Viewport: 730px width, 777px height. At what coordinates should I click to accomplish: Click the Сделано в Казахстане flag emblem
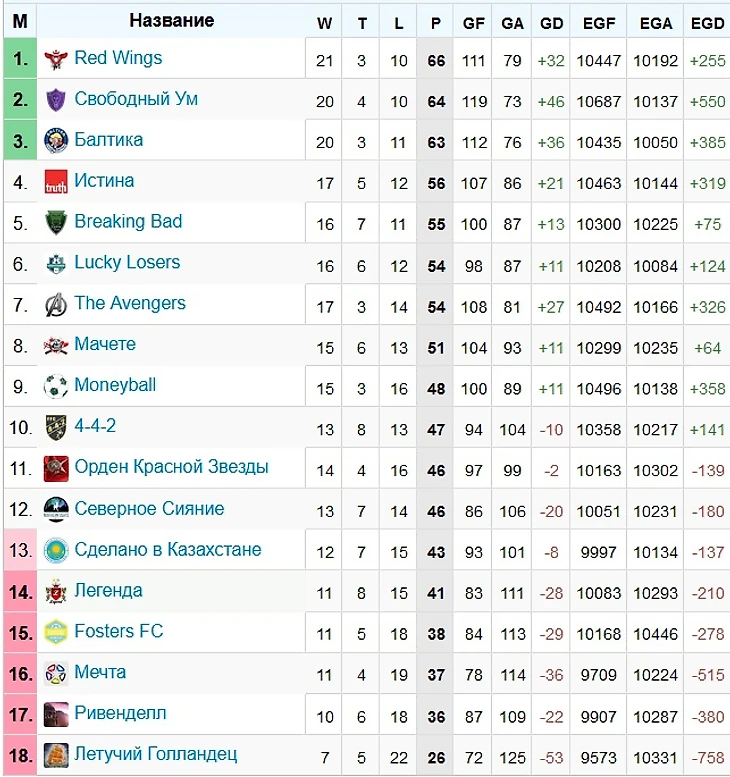(x=56, y=550)
